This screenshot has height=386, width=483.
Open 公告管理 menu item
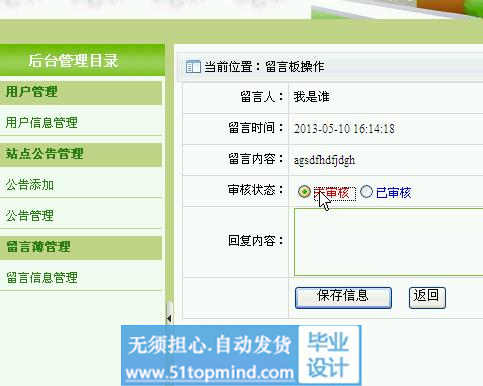tap(30, 216)
